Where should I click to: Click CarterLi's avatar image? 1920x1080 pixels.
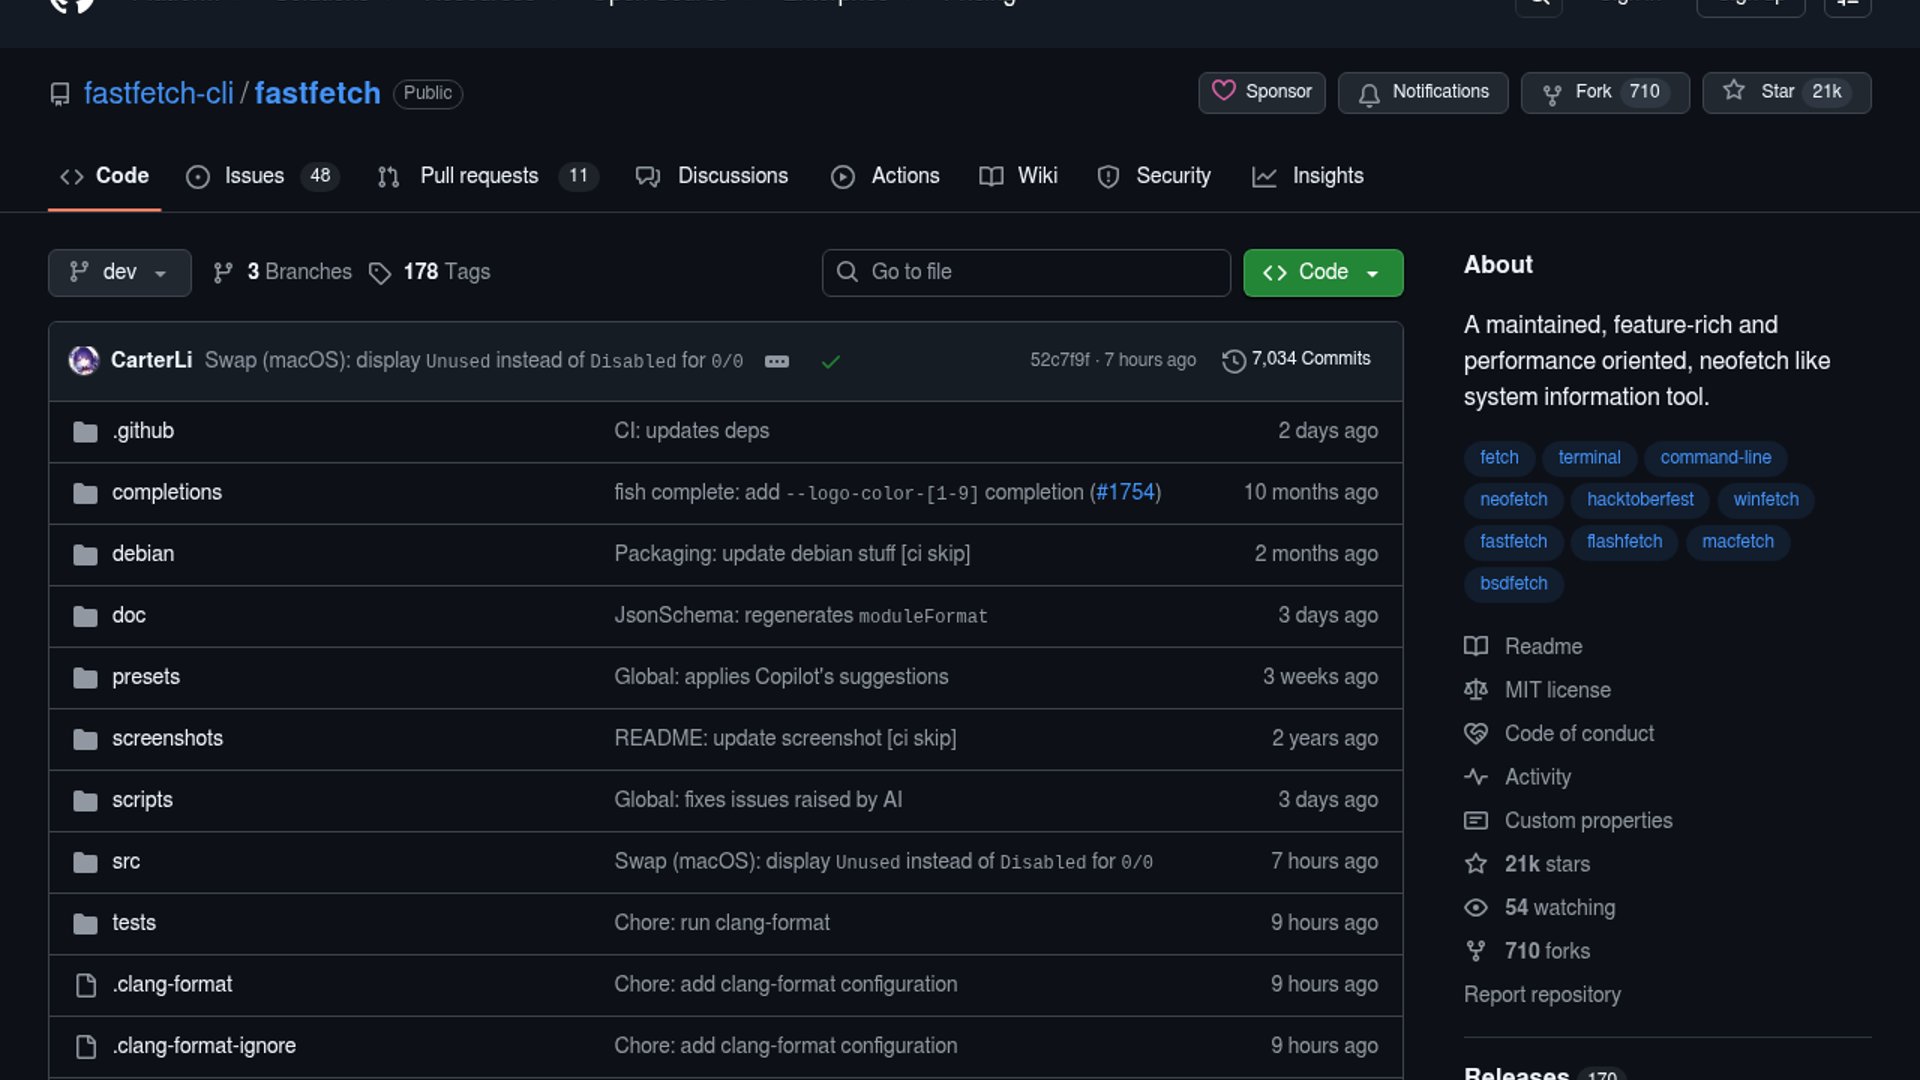[84, 360]
